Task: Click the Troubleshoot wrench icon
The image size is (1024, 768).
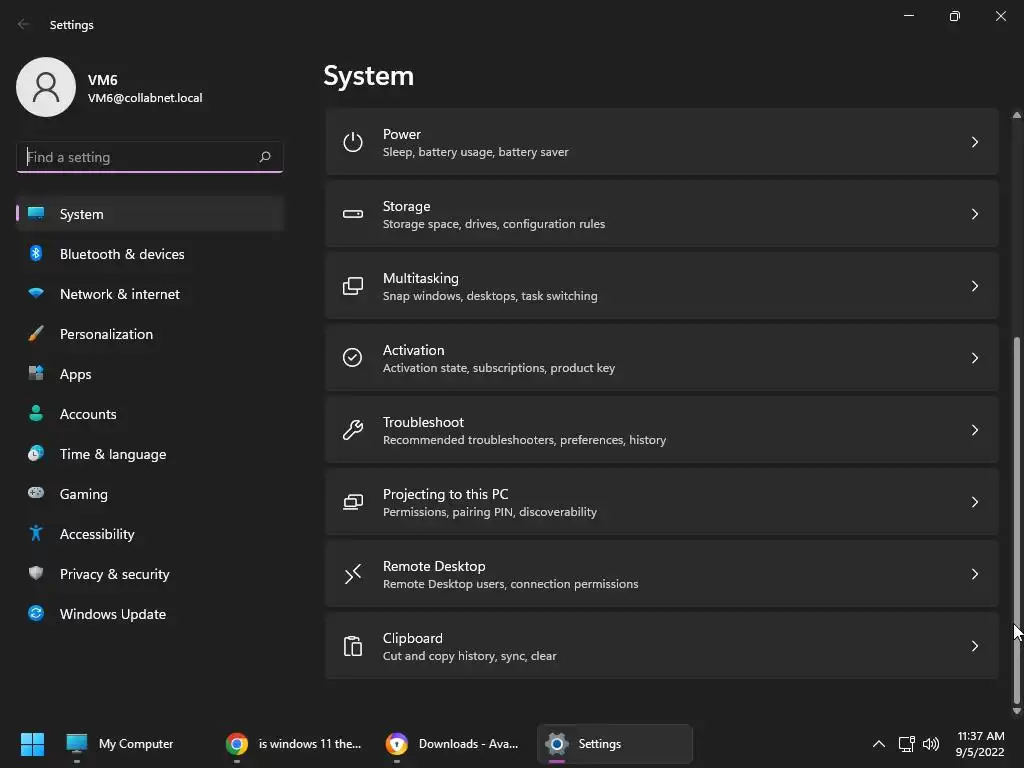Action: [353, 430]
